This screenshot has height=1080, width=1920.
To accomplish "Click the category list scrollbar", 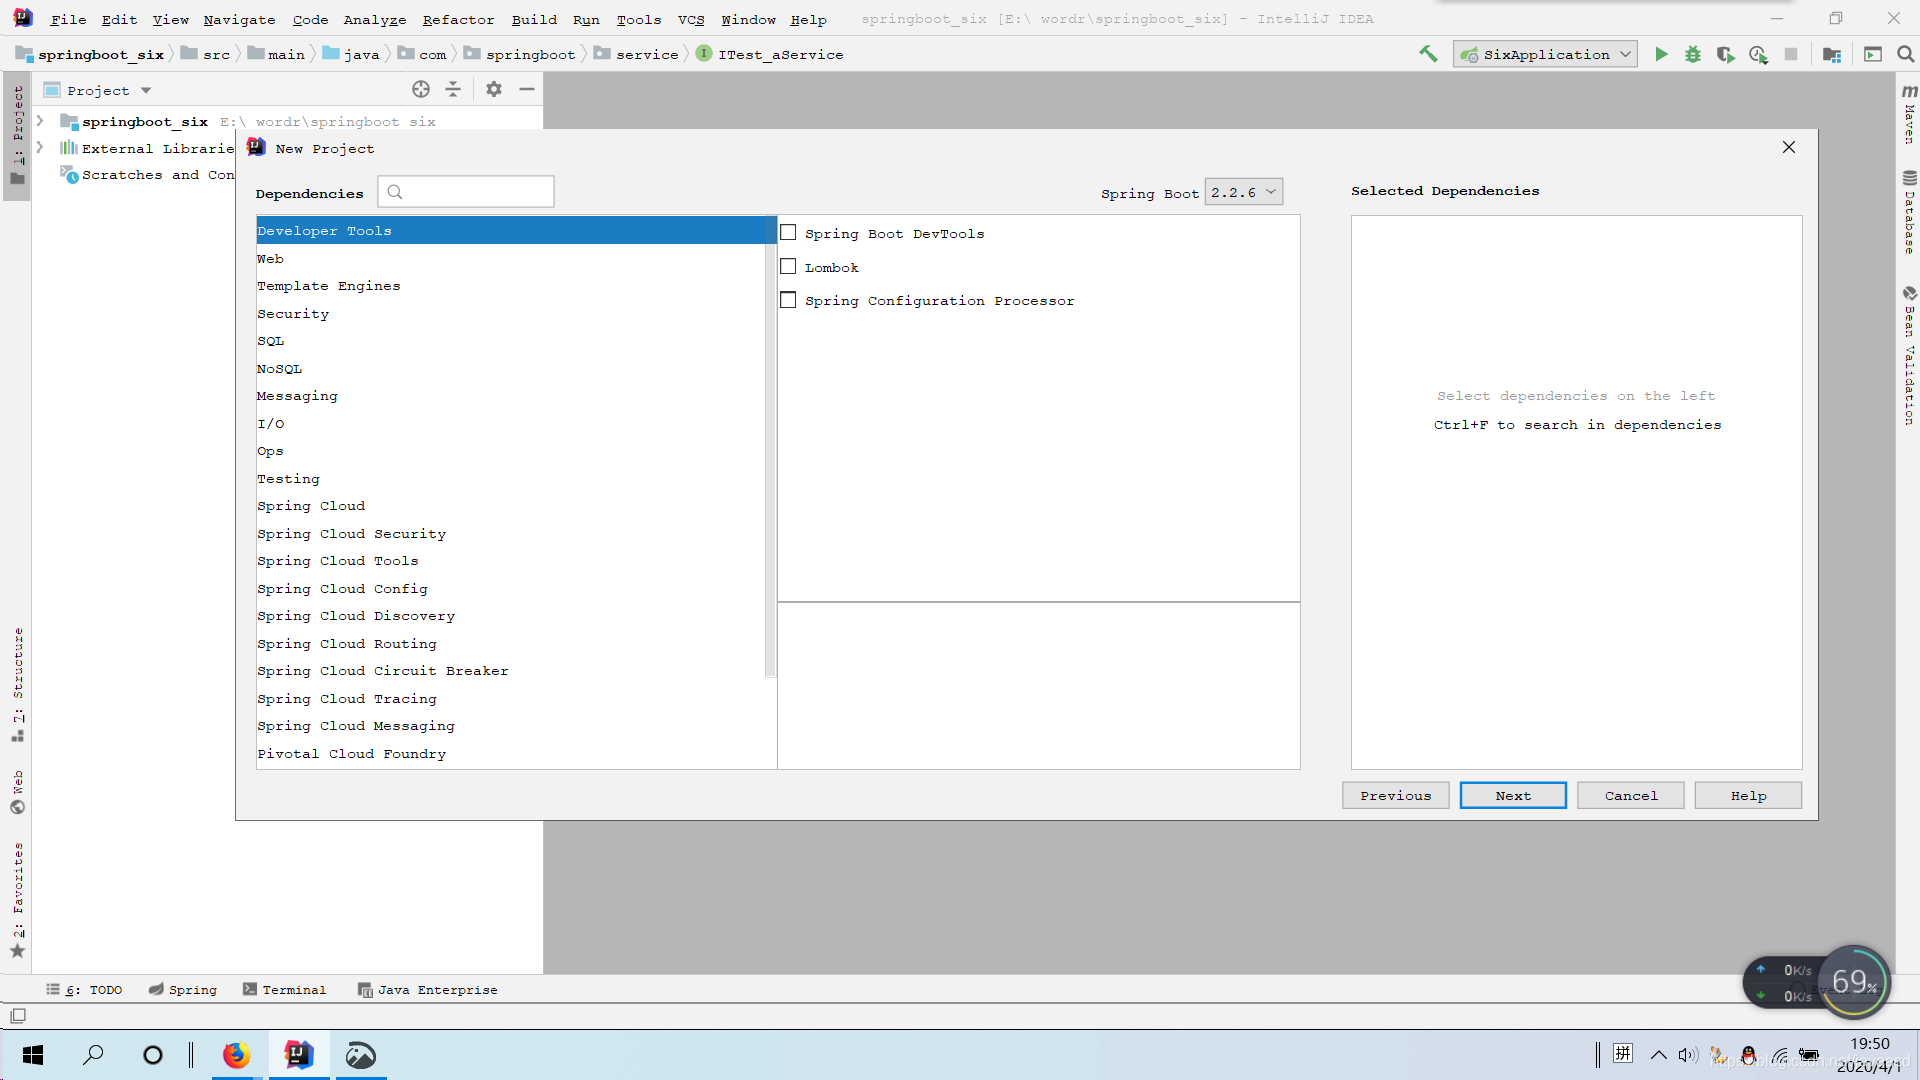I will [x=770, y=447].
